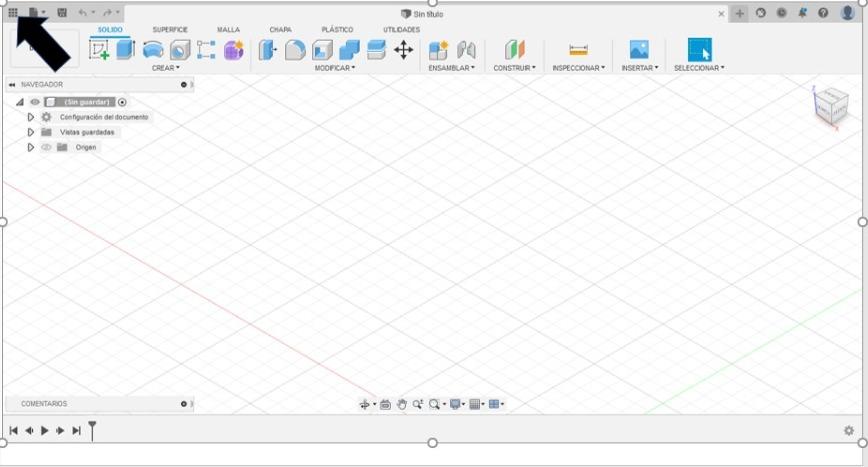868x467 pixels.
Task: Click the Insert image icon
Action: (x=639, y=50)
